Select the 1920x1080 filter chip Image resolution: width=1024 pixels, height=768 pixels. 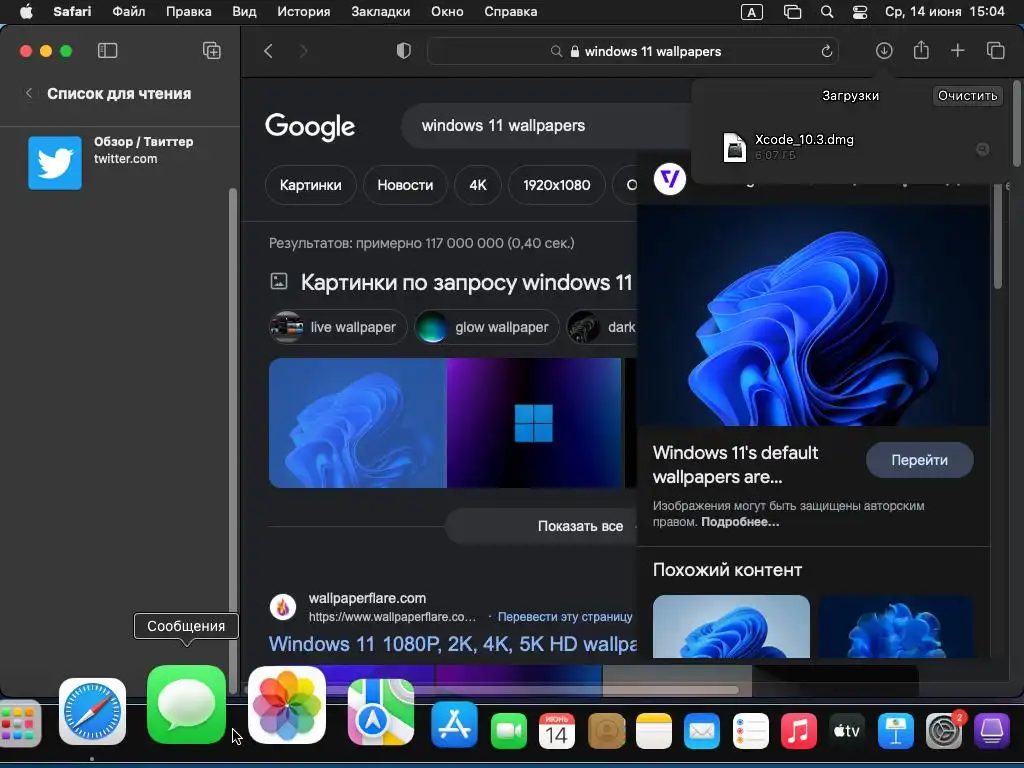point(556,185)
